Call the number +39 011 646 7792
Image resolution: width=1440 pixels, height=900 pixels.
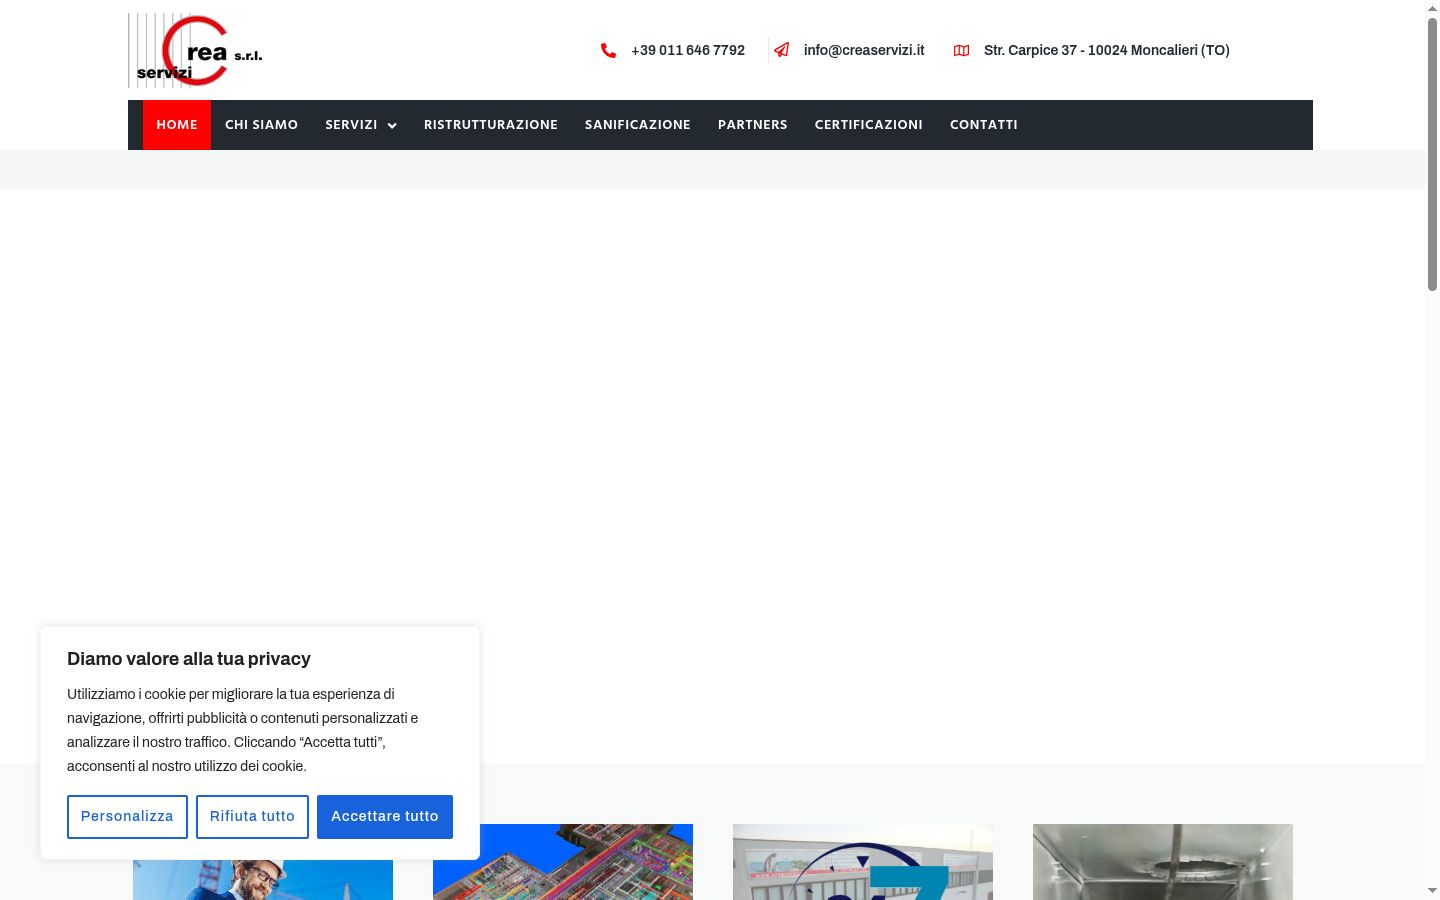point(688,50)
